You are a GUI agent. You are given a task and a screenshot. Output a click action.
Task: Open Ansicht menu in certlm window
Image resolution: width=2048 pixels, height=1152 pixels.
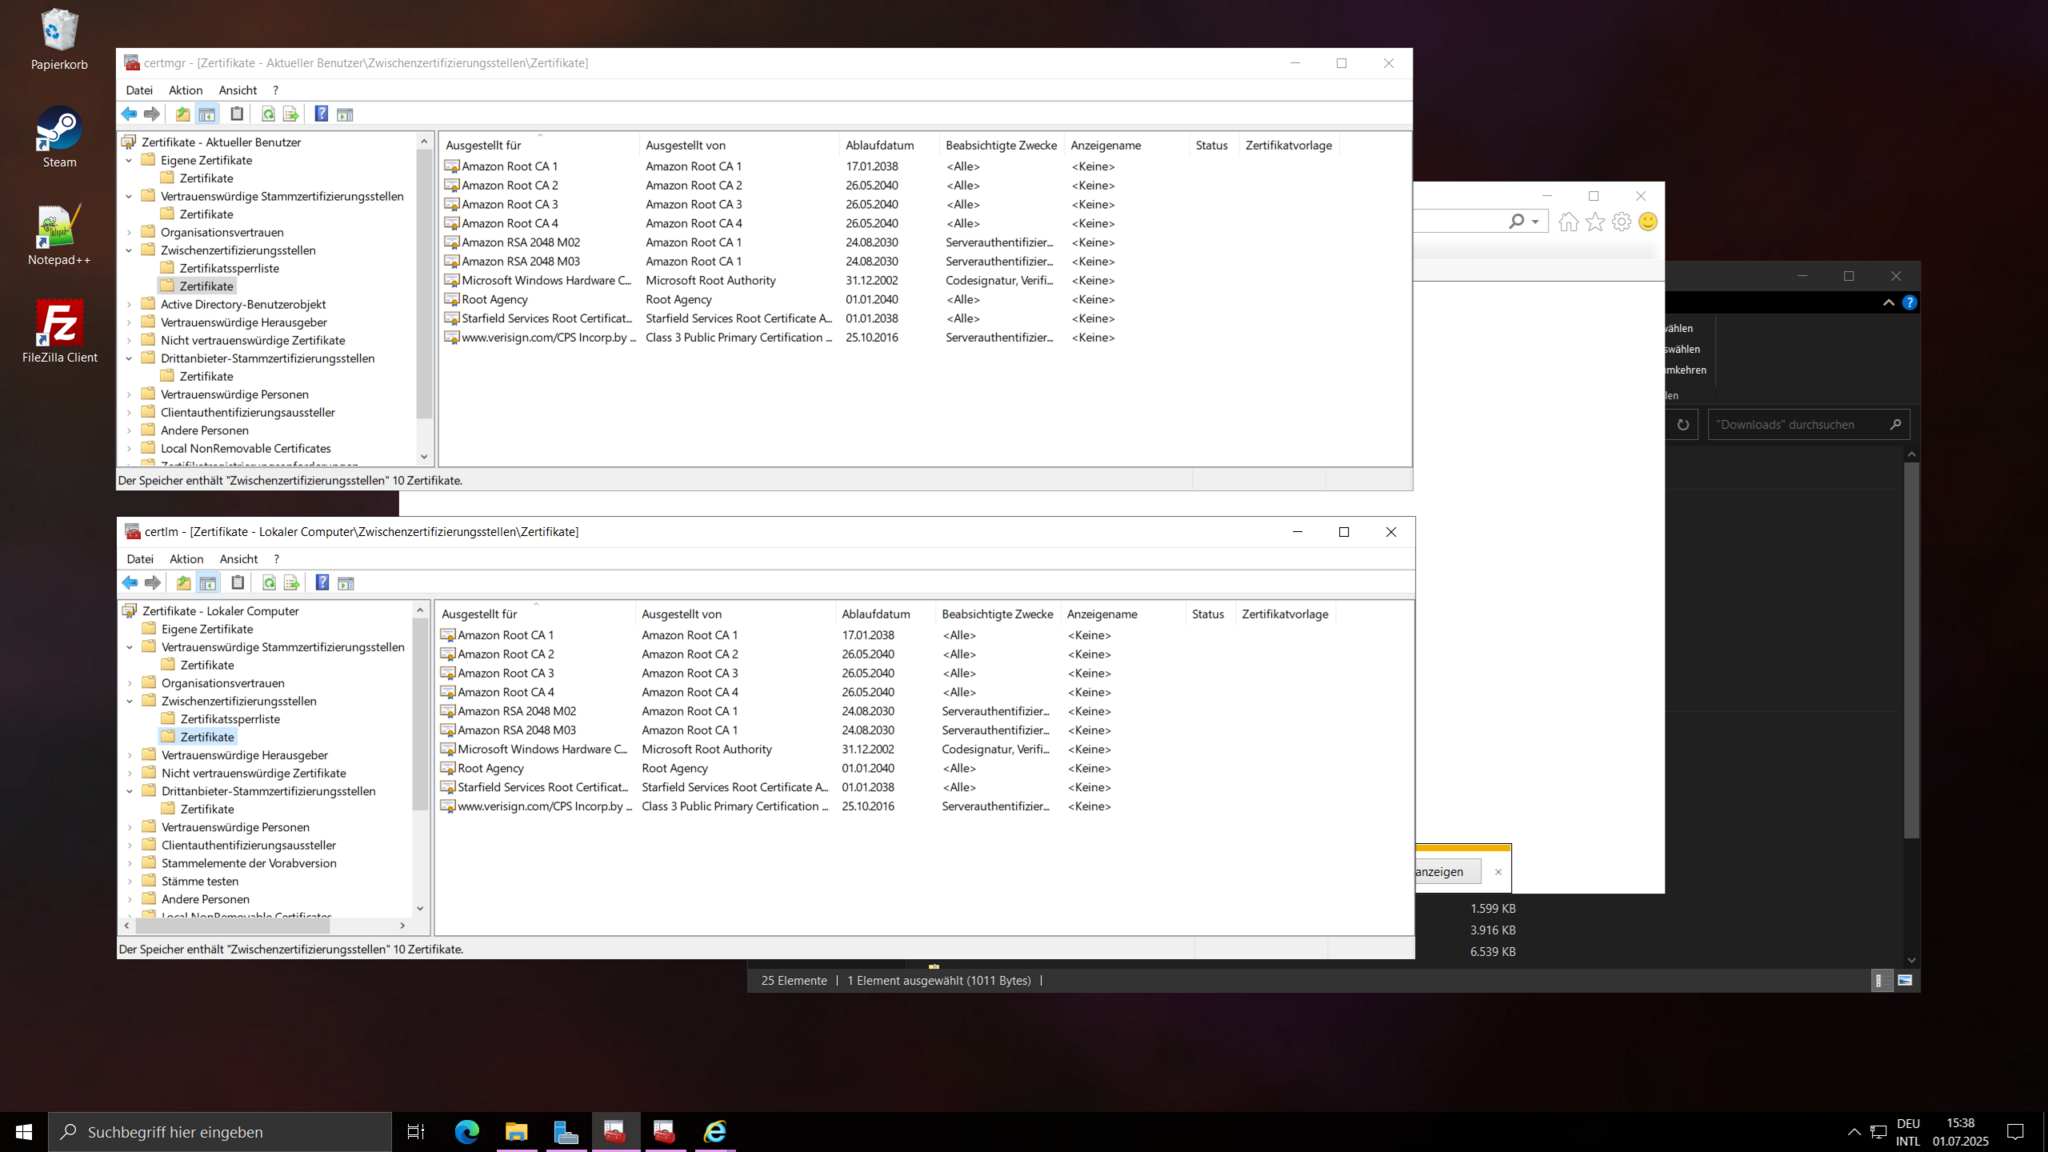click(x=238, y=559)
